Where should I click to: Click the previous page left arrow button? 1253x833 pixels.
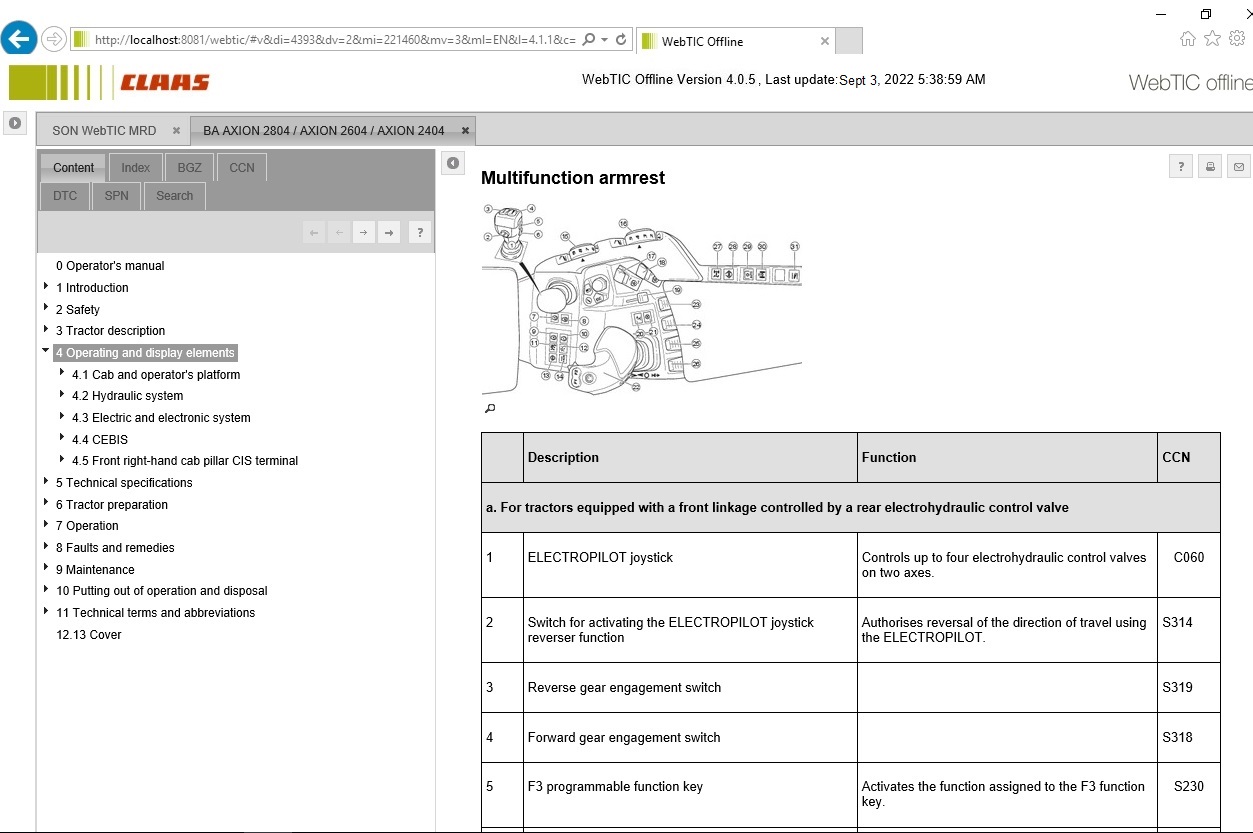pyautogui.click(x=339, y=232)
